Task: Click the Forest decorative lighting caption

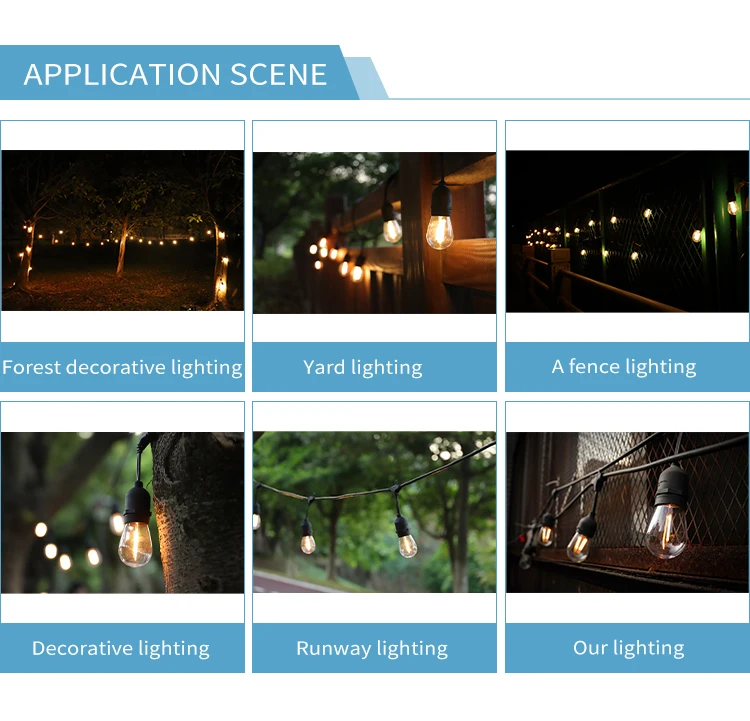Action: click(122, 367)
